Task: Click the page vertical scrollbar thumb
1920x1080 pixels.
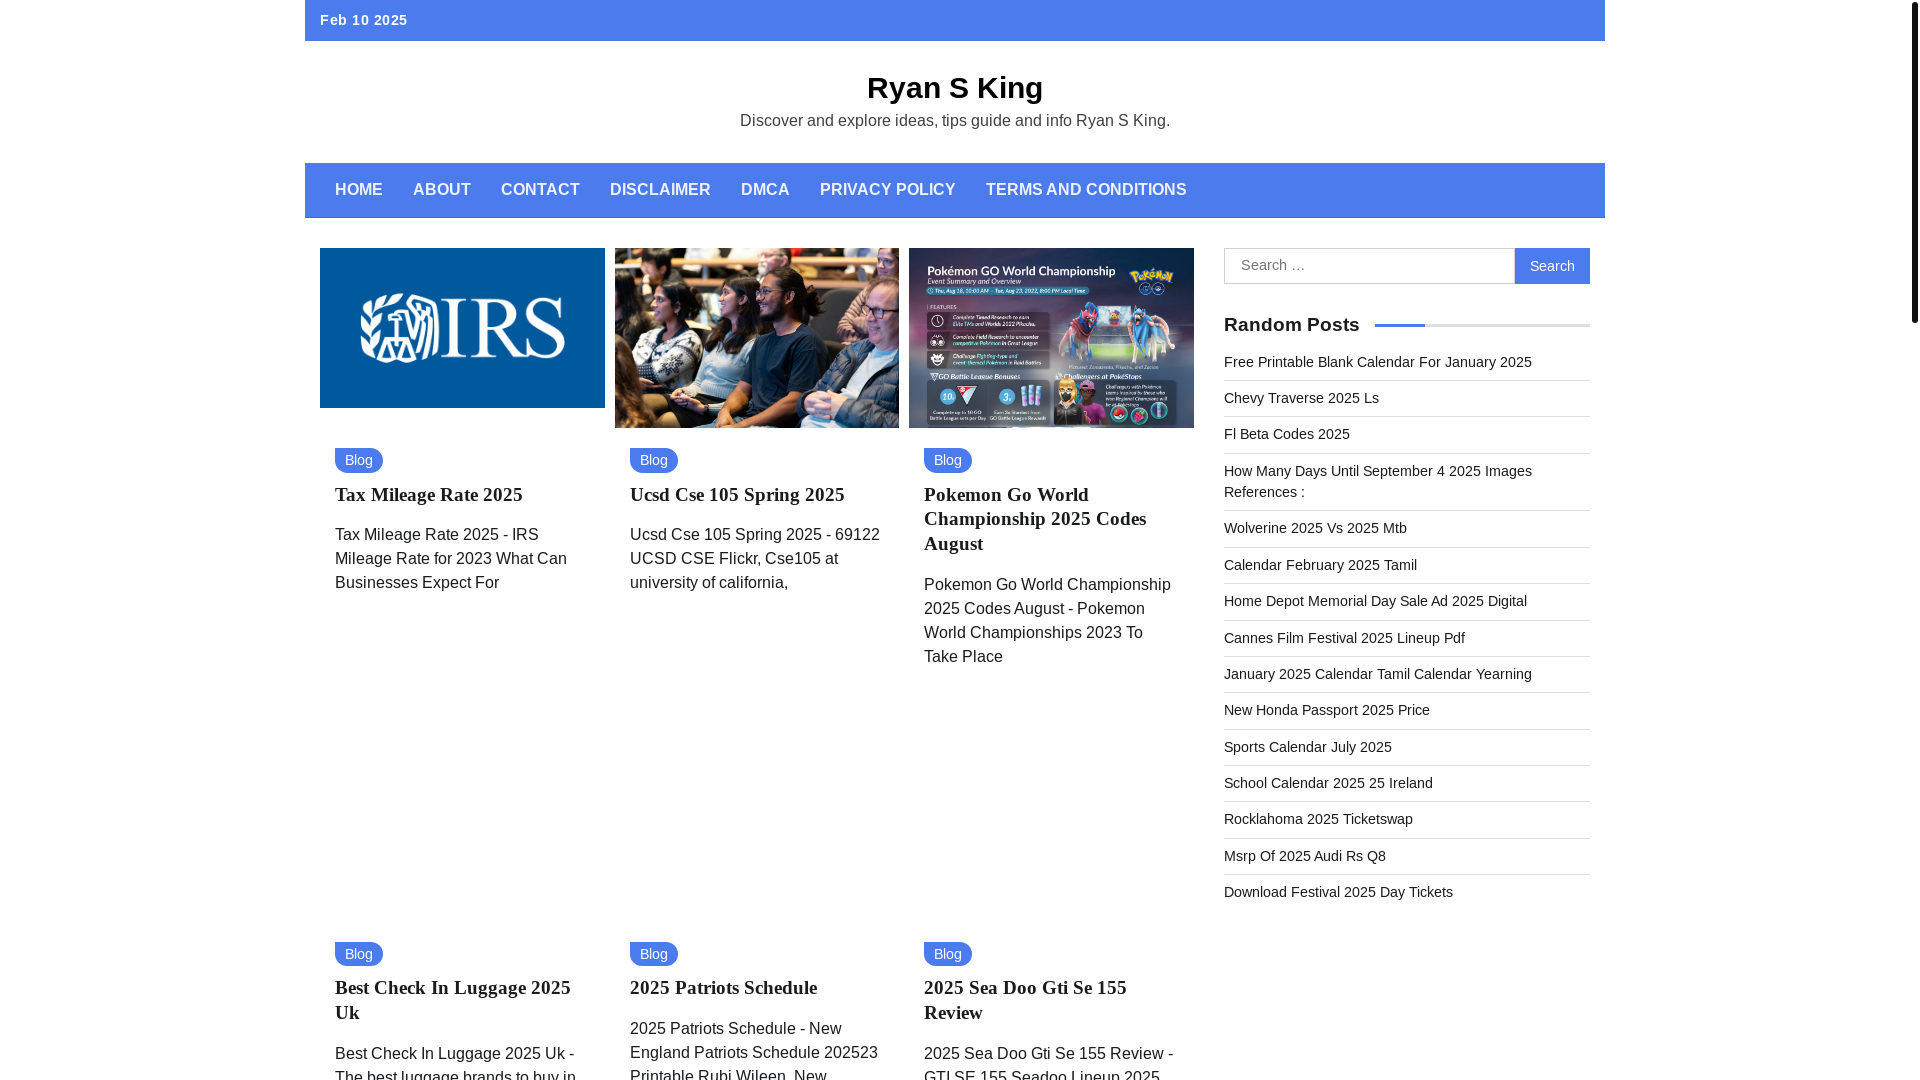Action: tap(1914, 161)
